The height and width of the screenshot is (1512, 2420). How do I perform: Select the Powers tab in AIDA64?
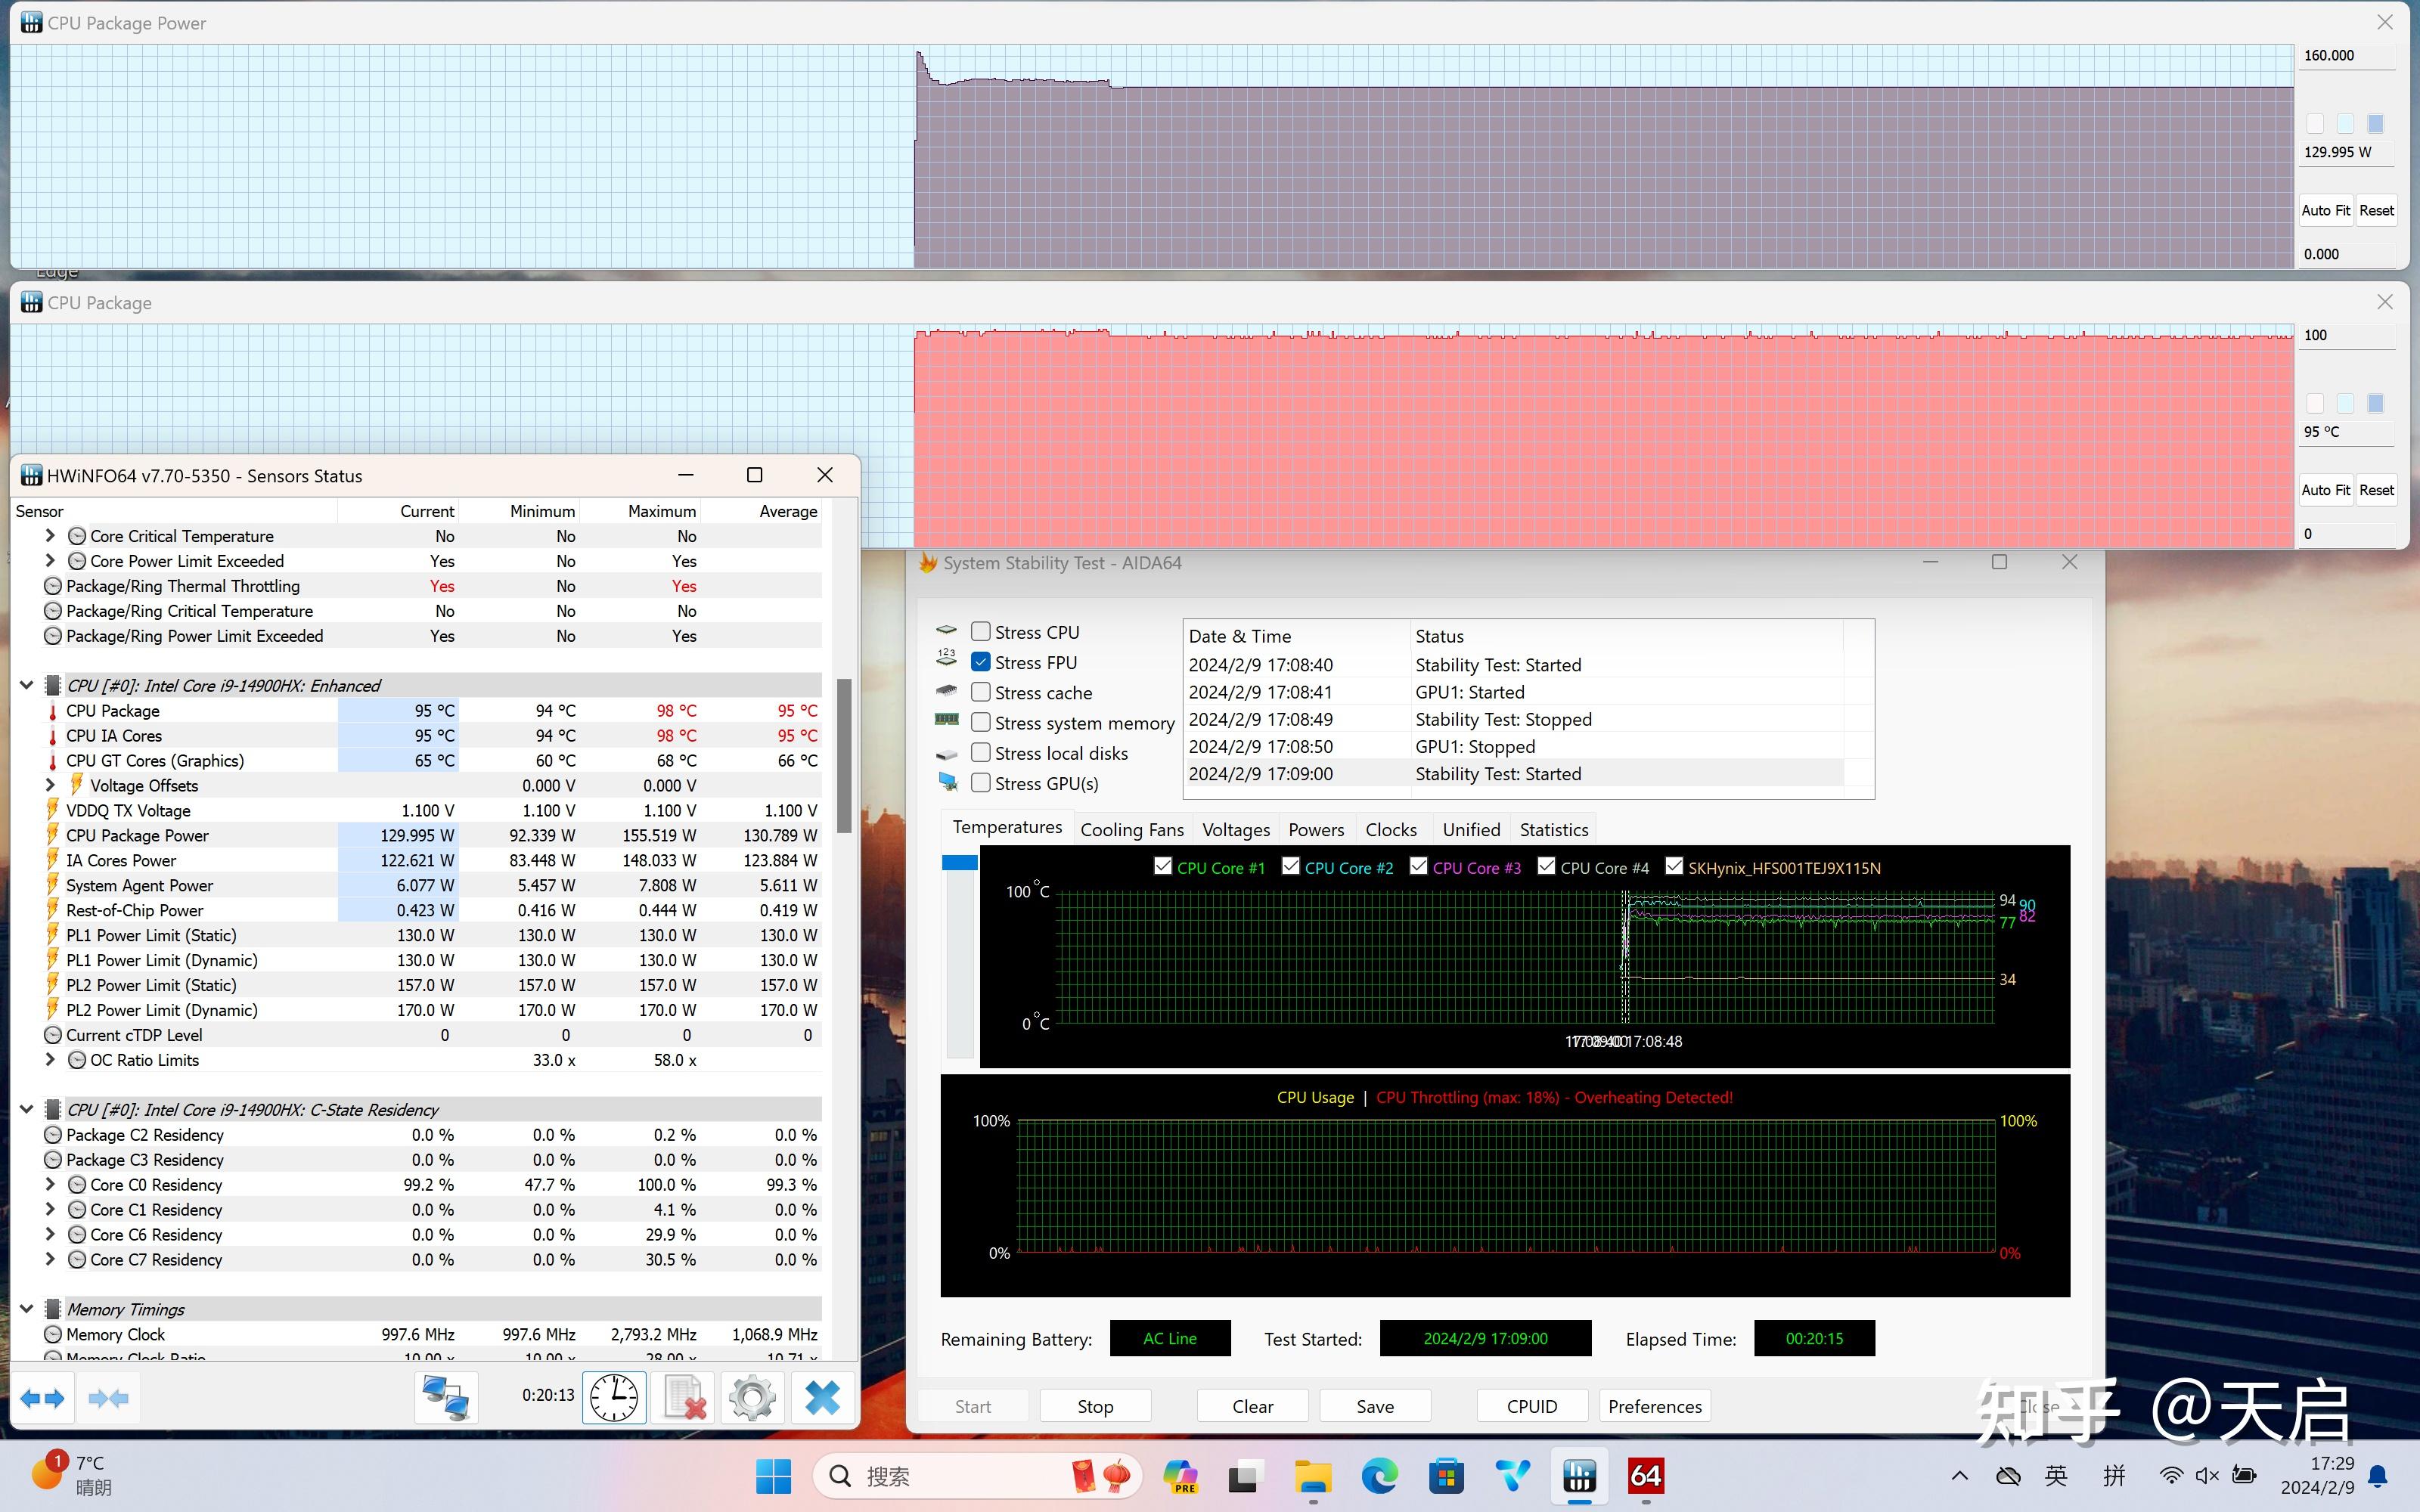point(1314,829)
